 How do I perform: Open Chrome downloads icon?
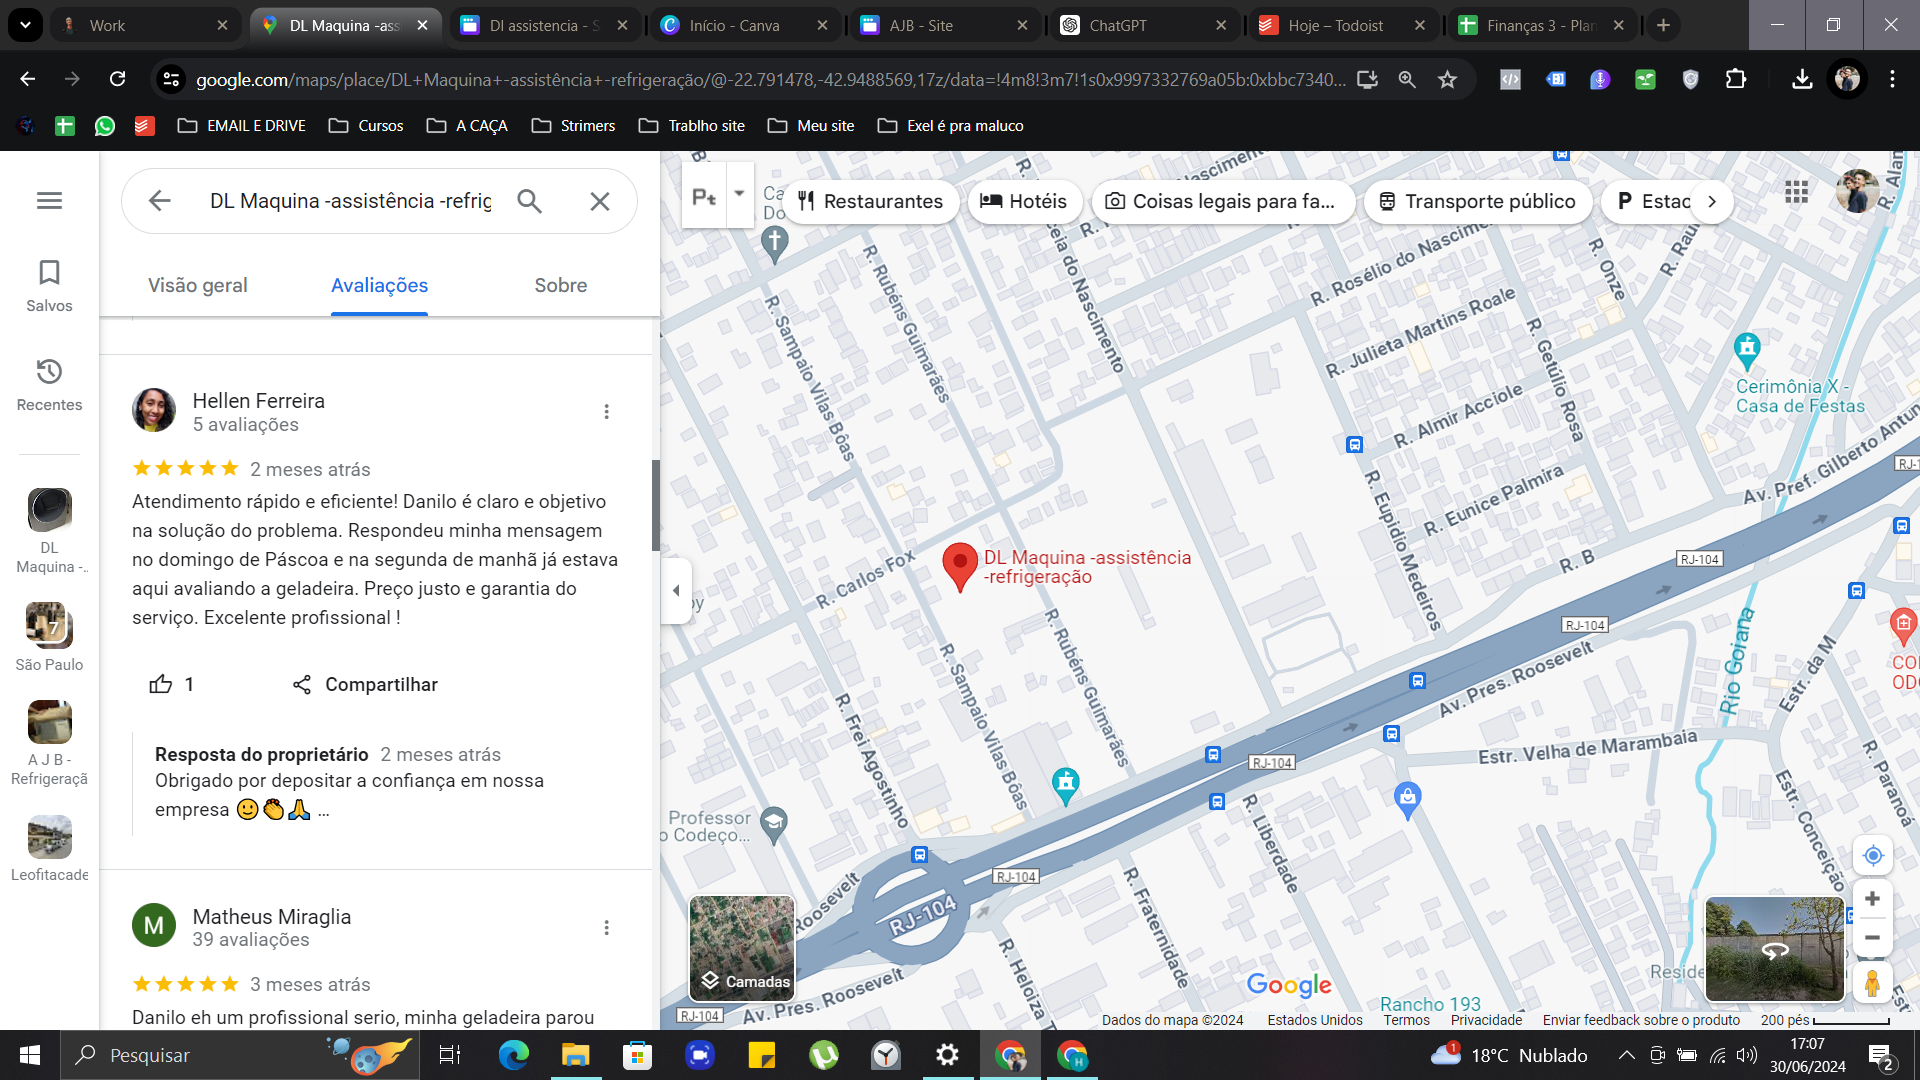coord(1802,79)
